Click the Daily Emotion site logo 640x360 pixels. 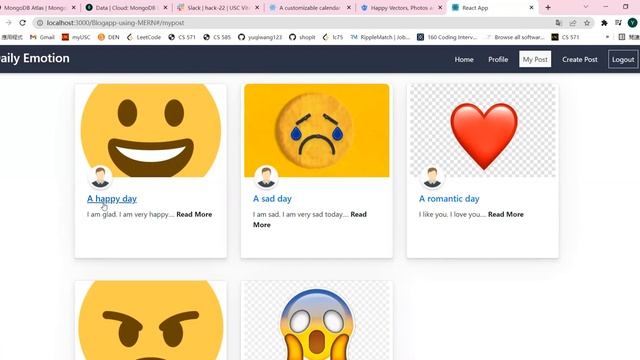click(35, 58)
